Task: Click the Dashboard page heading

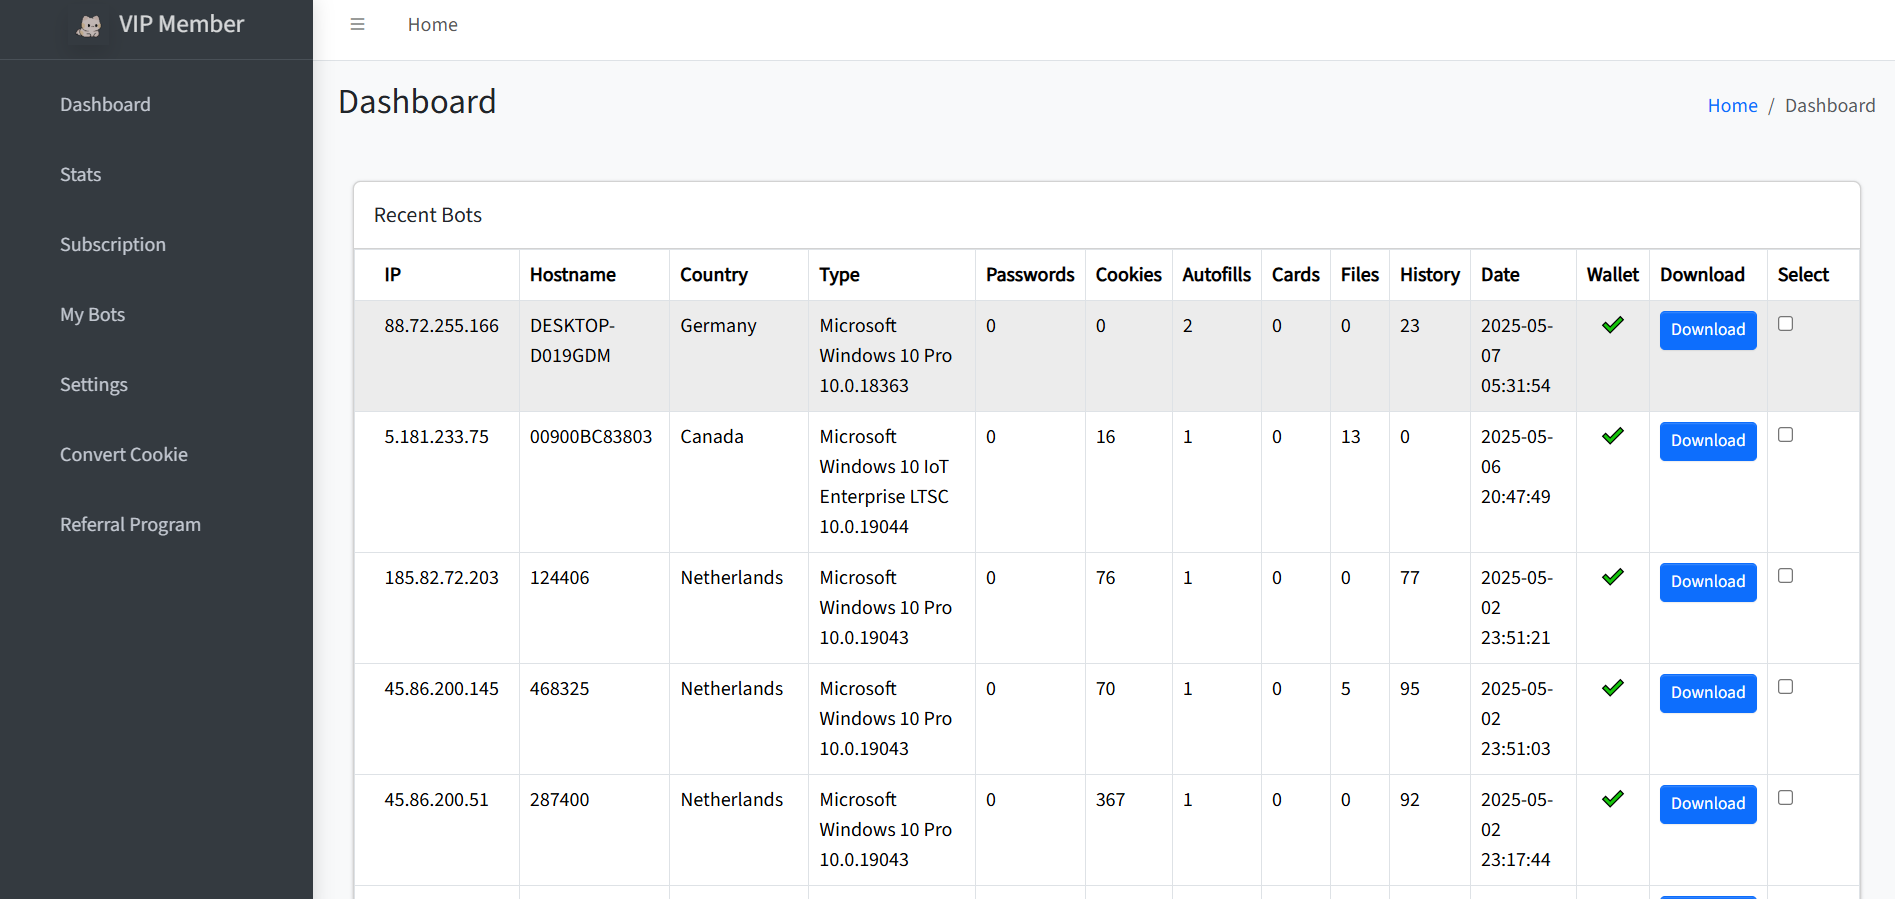Action: (x=417, y=102)
